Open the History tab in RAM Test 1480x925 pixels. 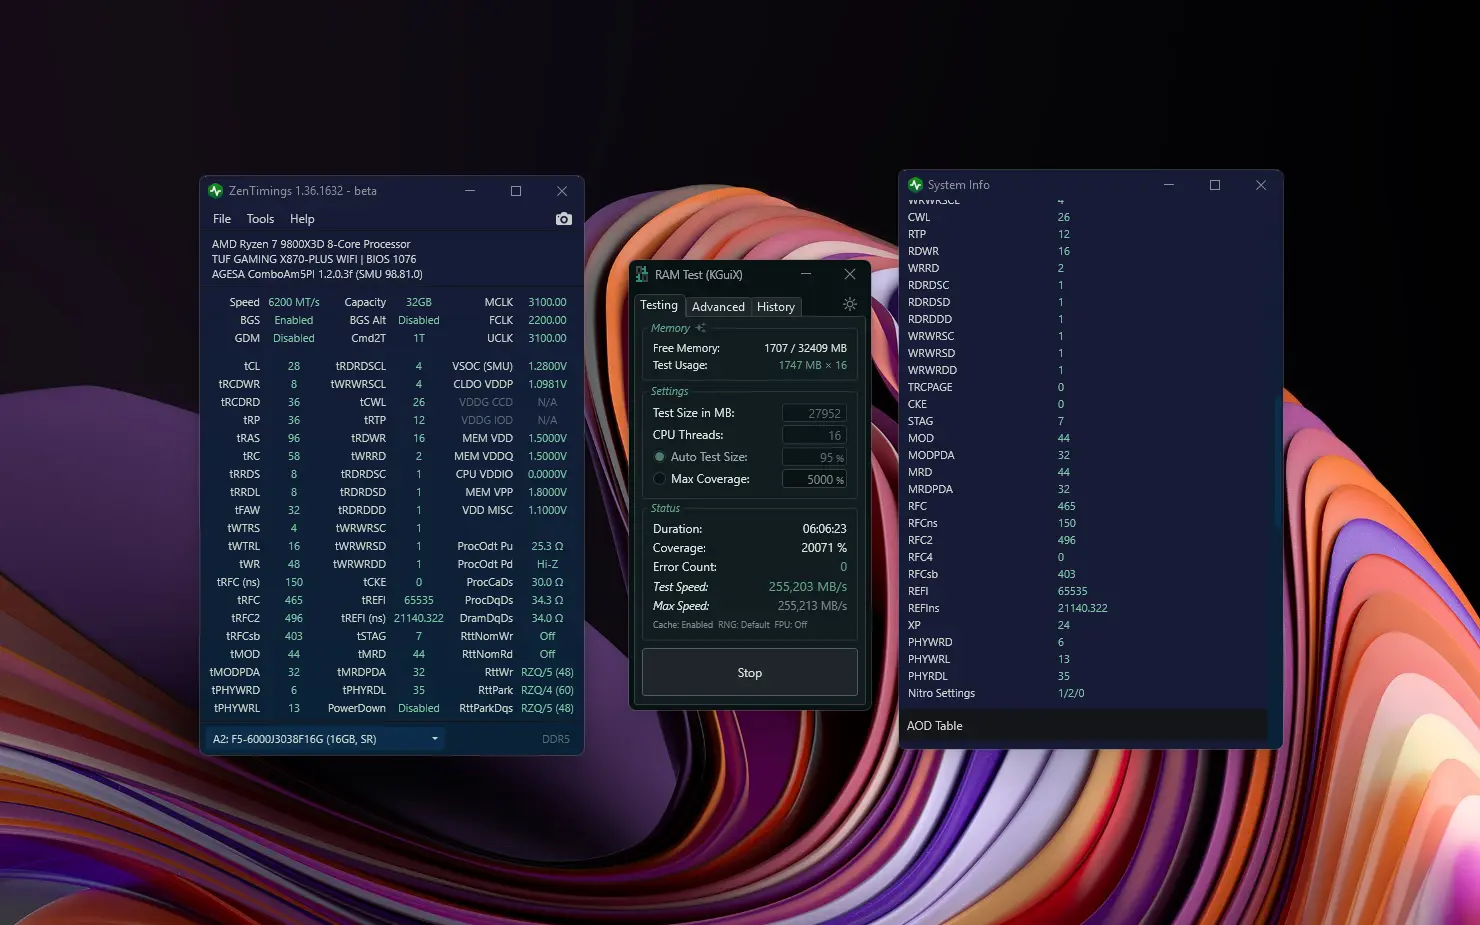[776, 307]
